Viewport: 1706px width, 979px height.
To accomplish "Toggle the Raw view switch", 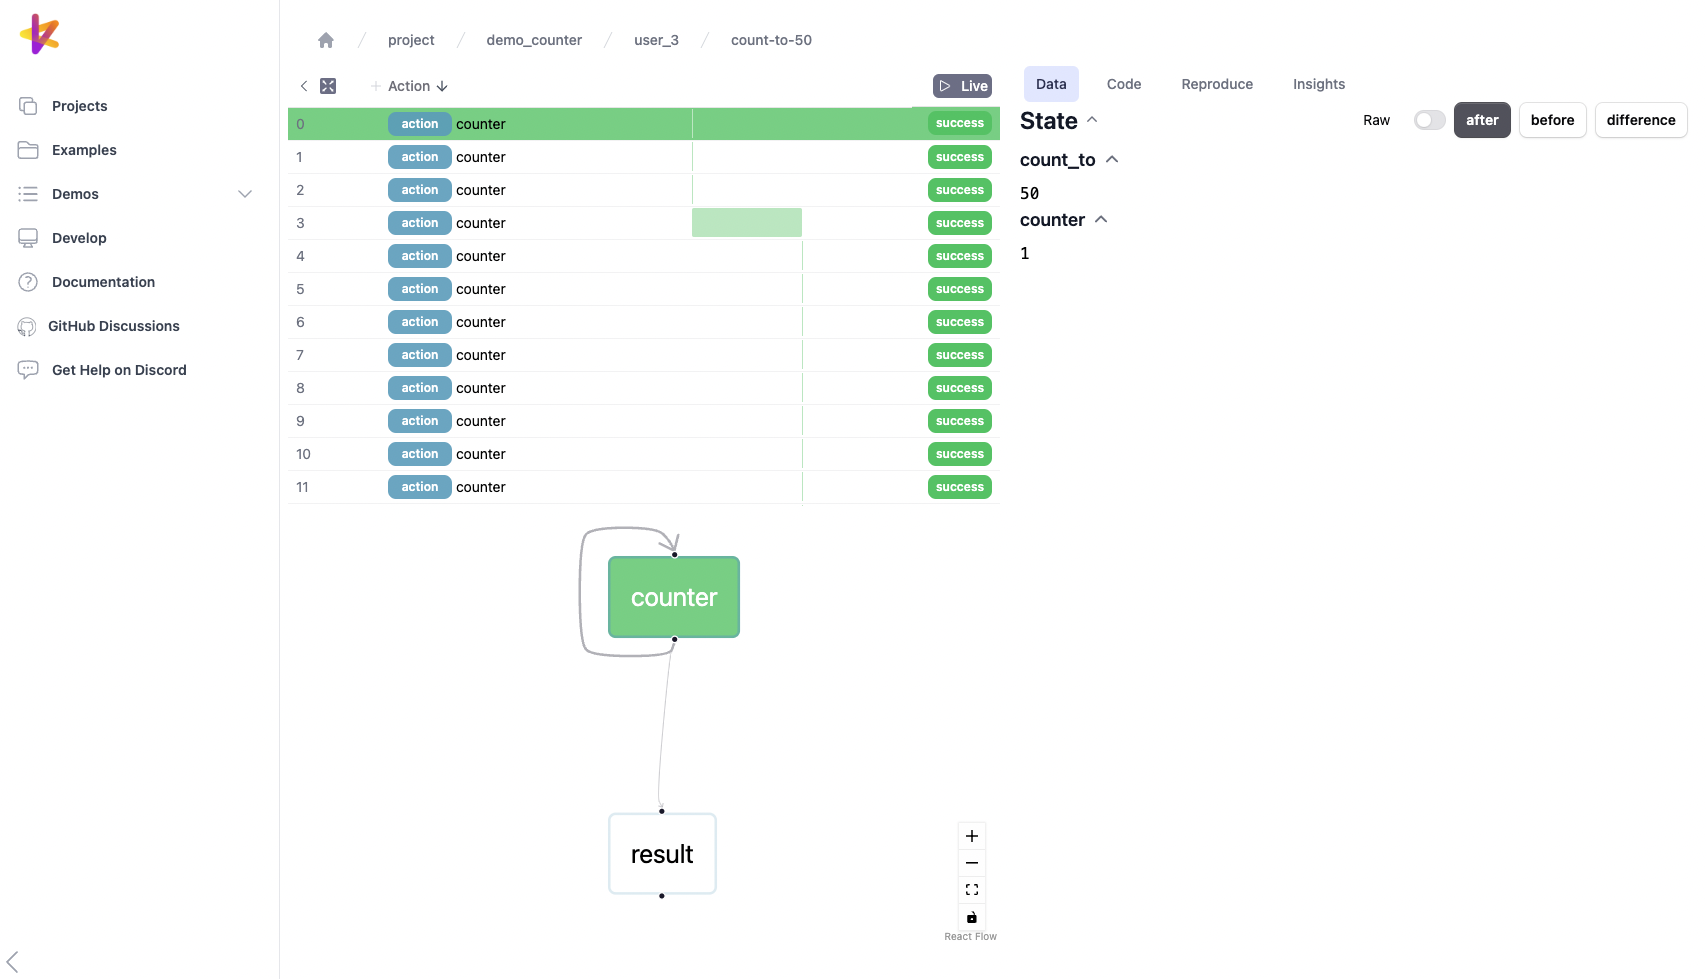I will [1429, 120].
